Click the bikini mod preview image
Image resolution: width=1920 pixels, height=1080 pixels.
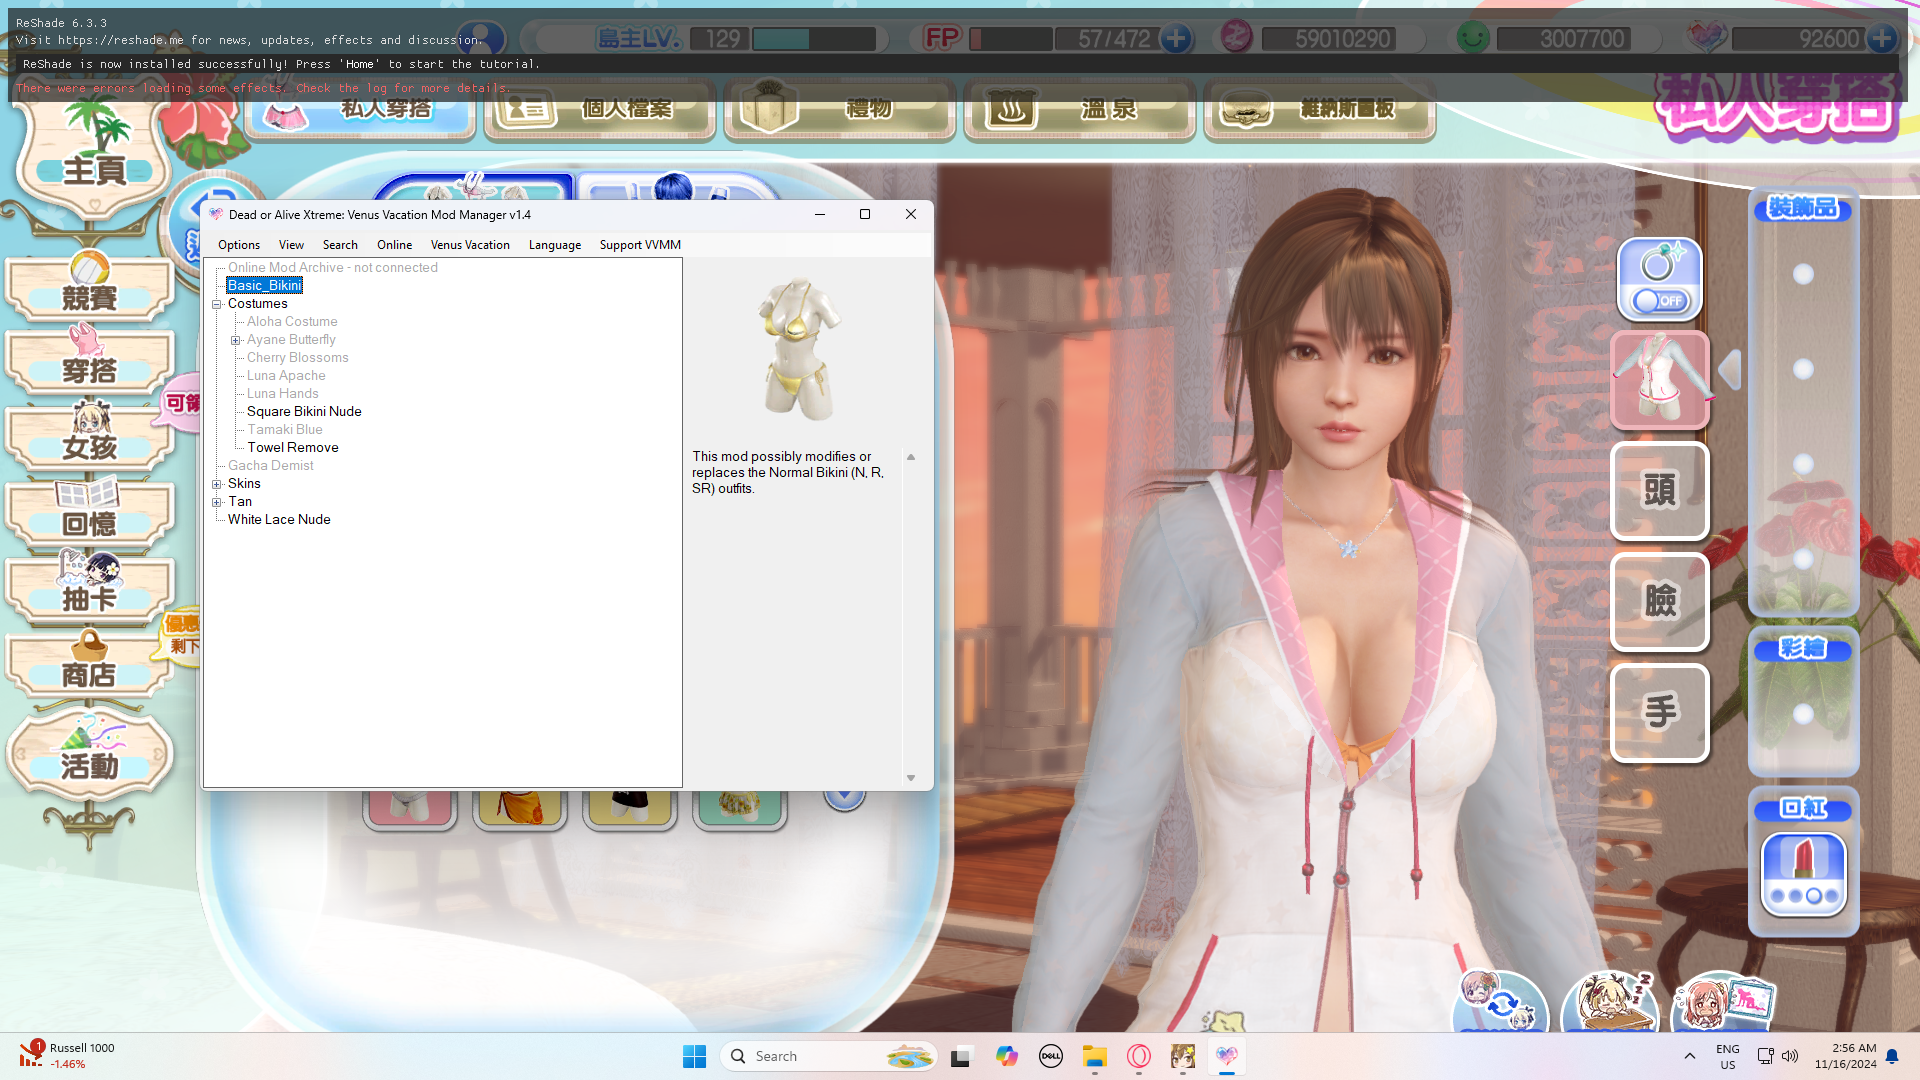click(x=798, y=348)
